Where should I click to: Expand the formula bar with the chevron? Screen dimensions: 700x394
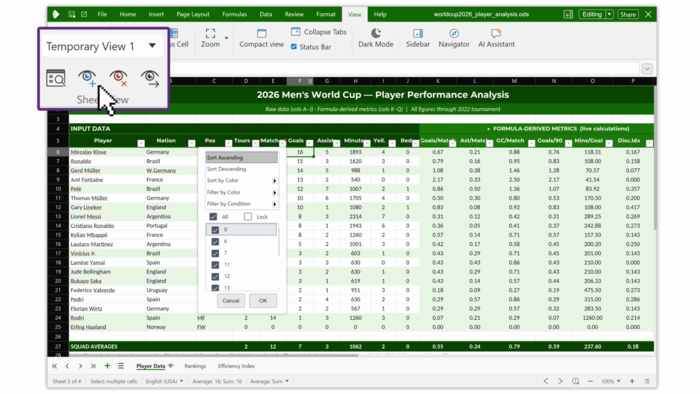tap(647, 69)
